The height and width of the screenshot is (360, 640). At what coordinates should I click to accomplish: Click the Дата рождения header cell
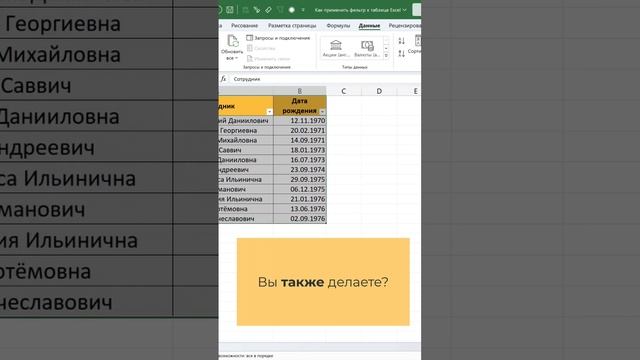coord(300,106)
